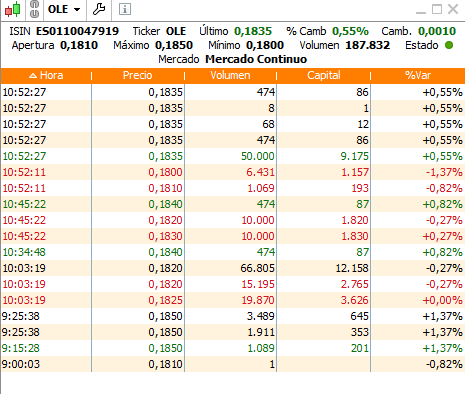
Task: Open the wrench settings tool
Action: click(99, 9)
